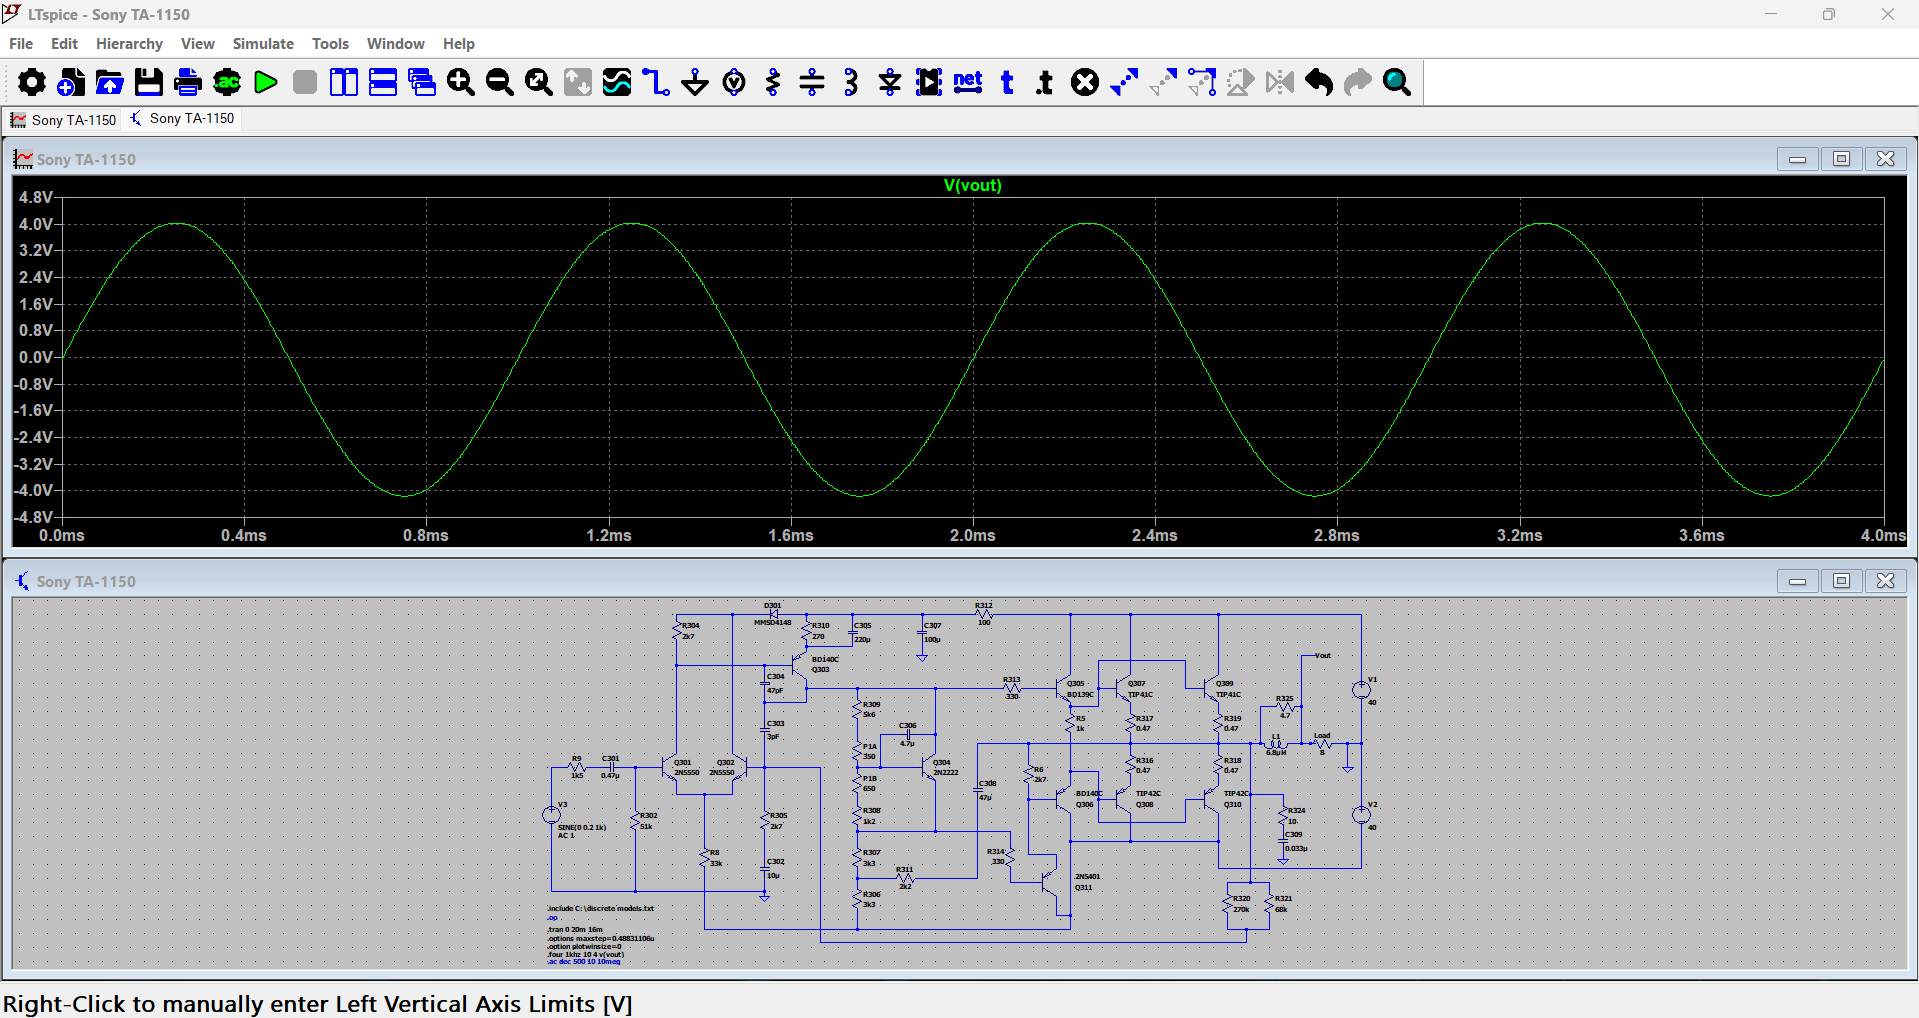1919x1018 pixels.
Task: Minimize the schematic sub-window
Action: coord(1797,581)
